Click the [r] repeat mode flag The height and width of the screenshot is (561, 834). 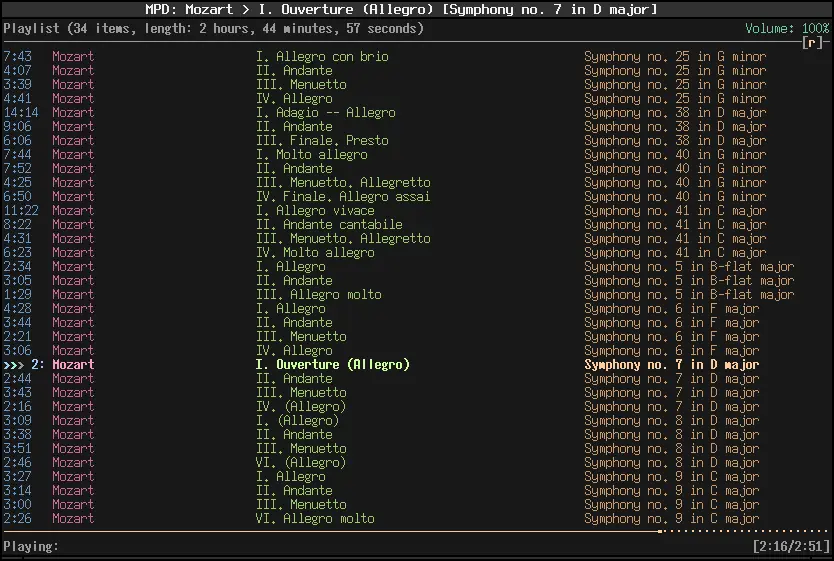(x=813, y=43)
